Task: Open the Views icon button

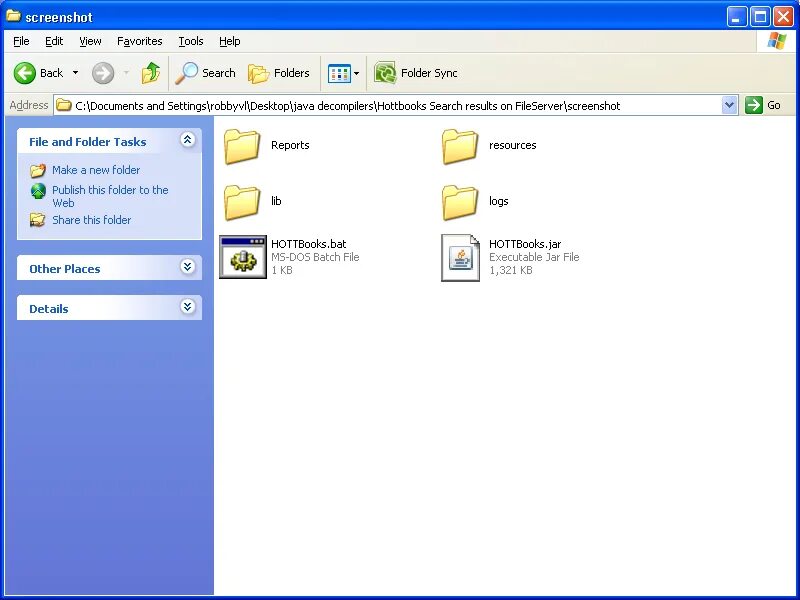Action: point(339,73)
